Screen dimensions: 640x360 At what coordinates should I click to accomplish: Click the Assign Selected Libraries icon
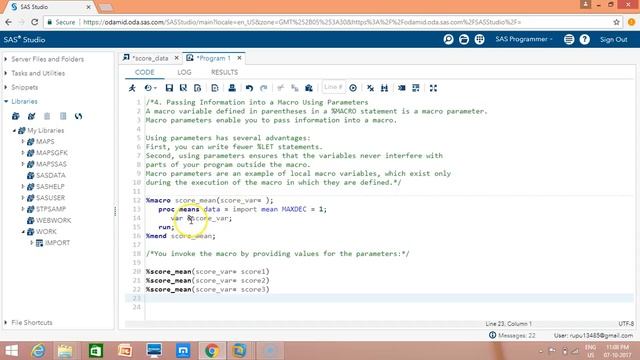coord(31,116)
